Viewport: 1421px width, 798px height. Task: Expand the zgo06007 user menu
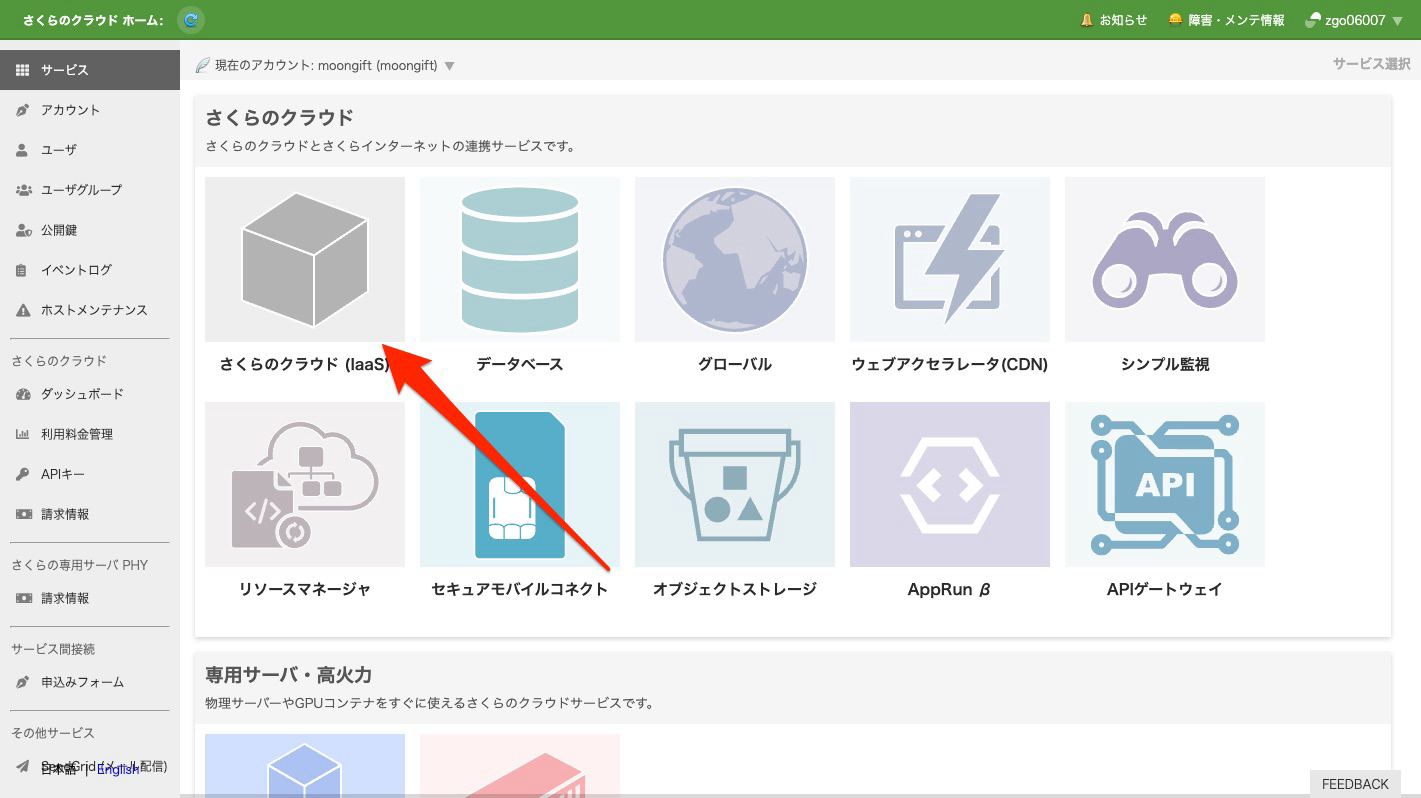pos(1354,20)
